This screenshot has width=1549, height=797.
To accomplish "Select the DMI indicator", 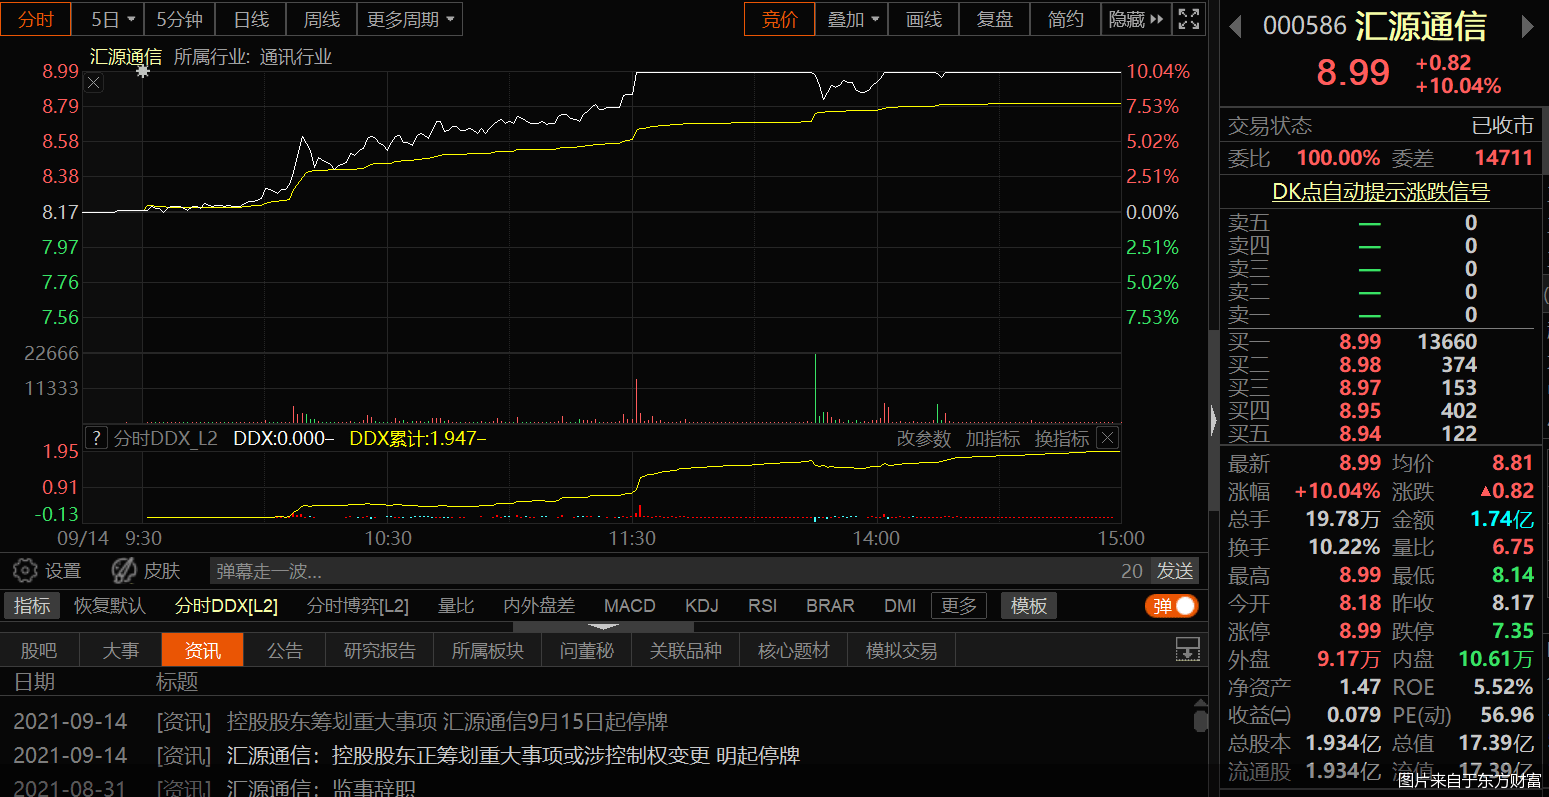I will click(900, 606).
